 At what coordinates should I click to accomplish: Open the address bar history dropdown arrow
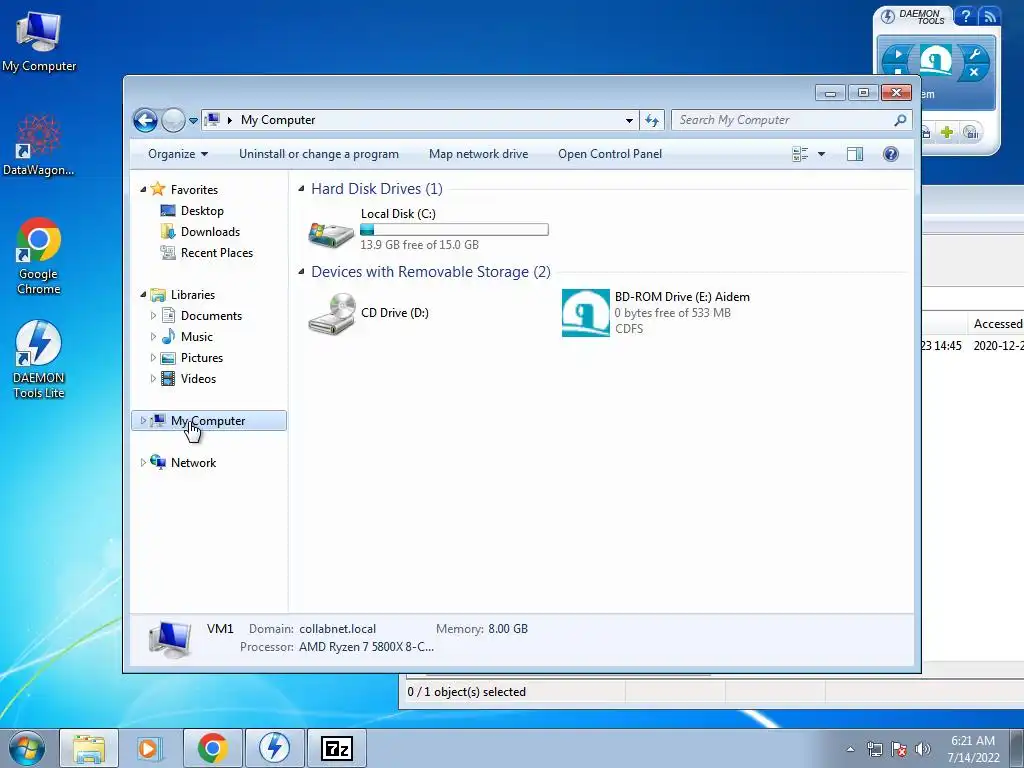pyautogui.click(x=629, y=120)
